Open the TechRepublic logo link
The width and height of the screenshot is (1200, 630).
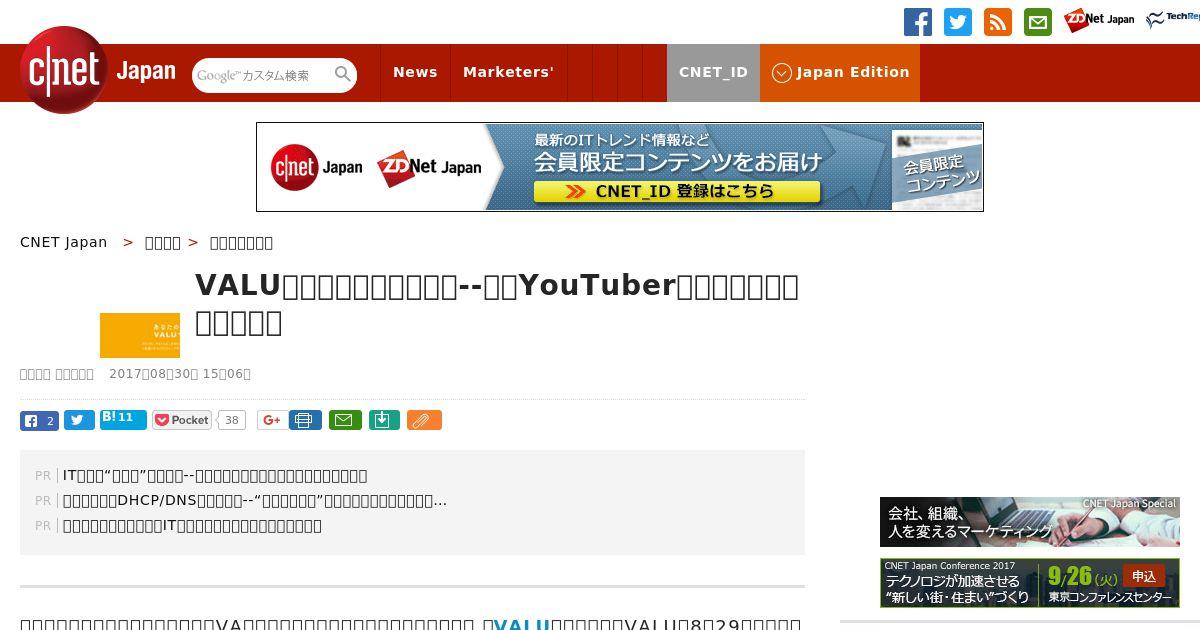point(1172,20)
